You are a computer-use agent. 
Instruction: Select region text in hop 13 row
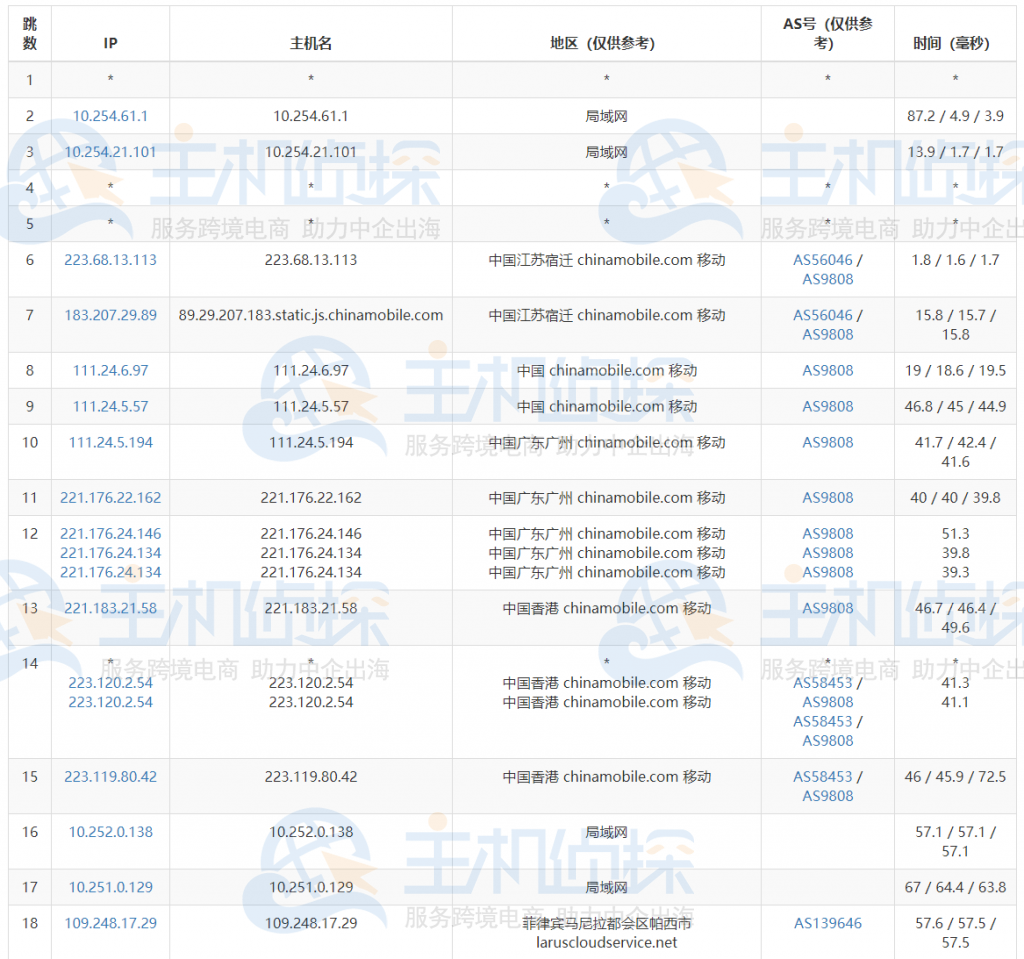(606, 609)
